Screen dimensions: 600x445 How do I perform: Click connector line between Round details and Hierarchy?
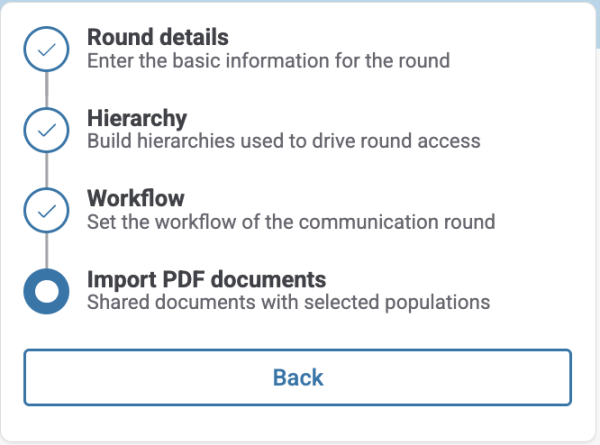click(46, 90)
